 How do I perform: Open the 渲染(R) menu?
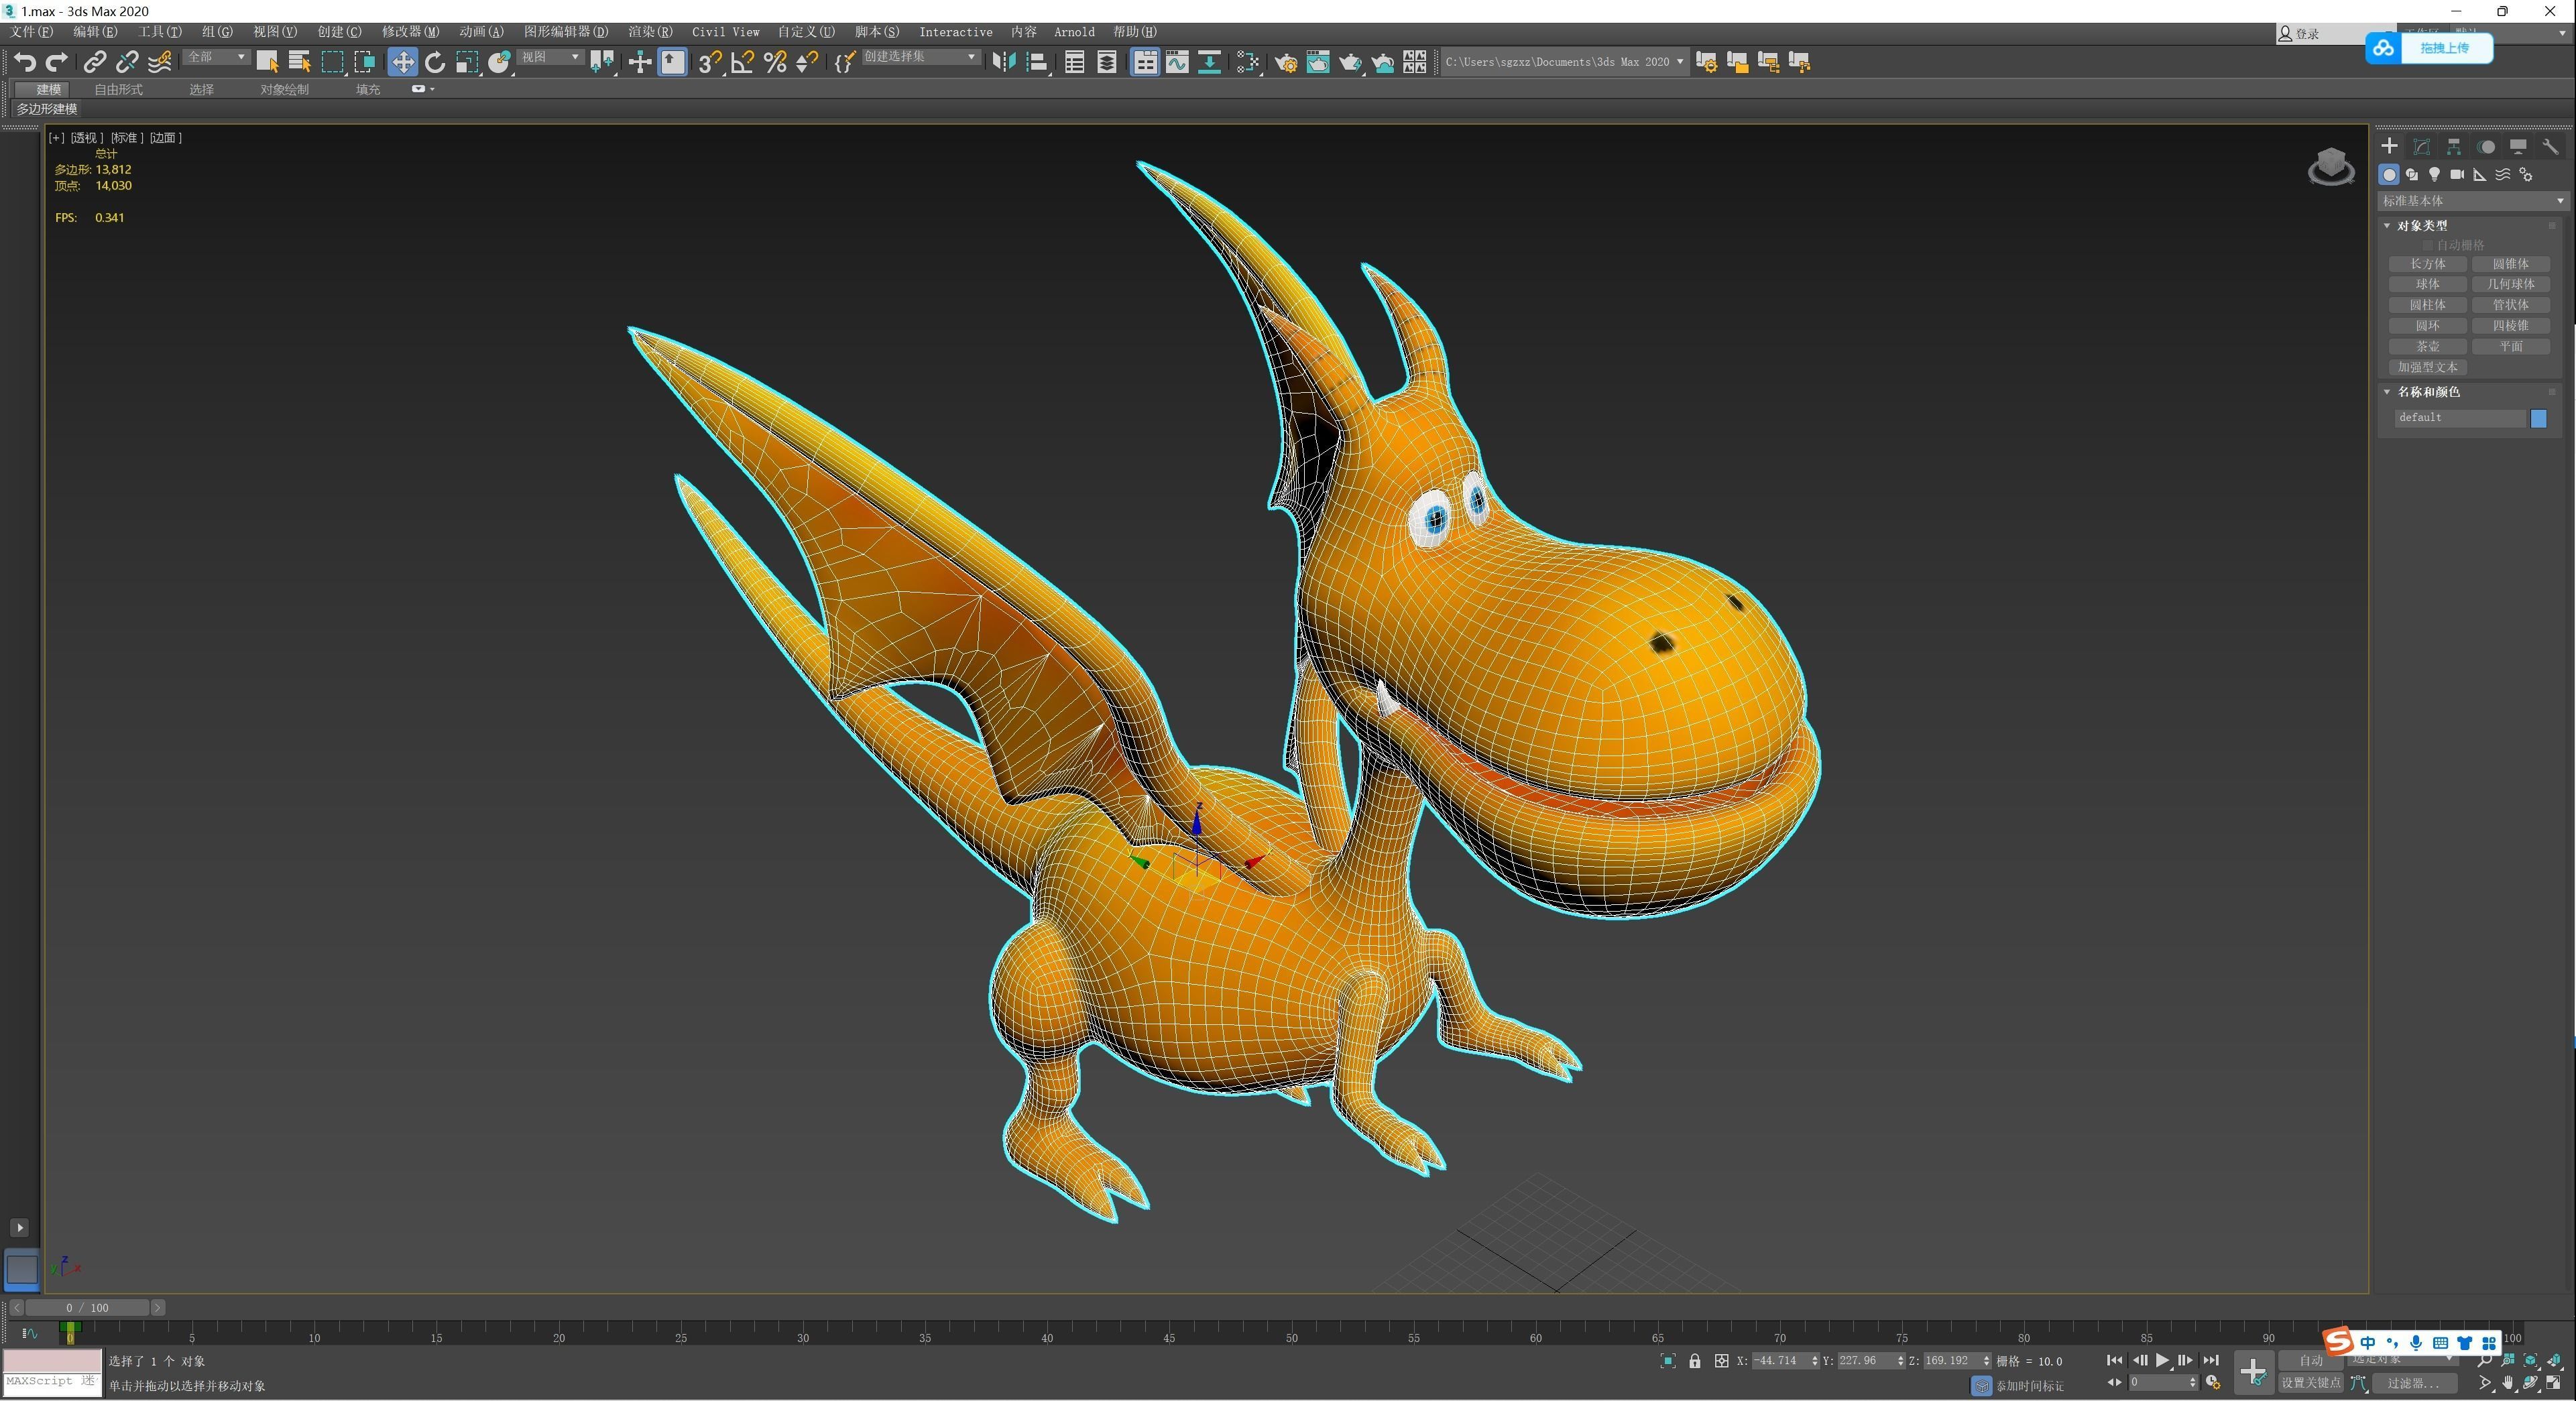coord(650,32)
